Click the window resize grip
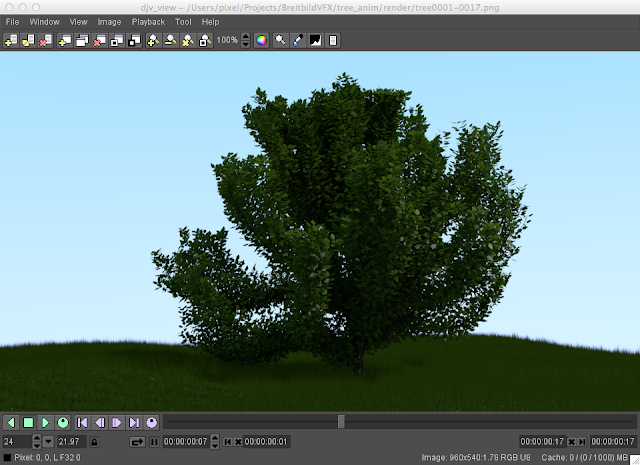Screen dimensions: 640x465 click(635, 460)
